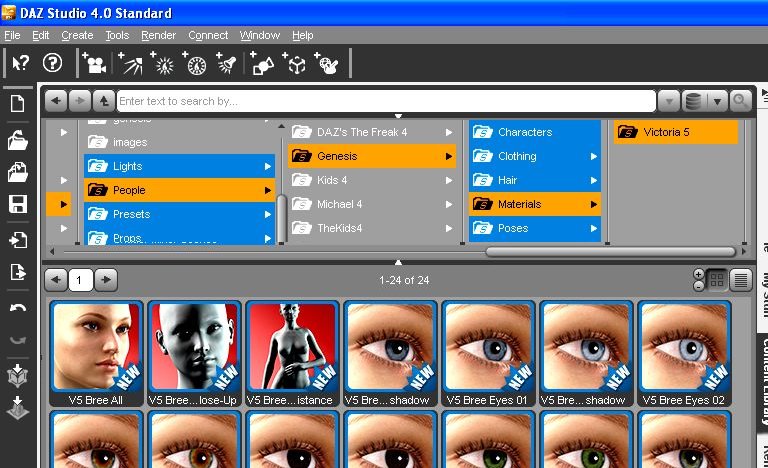Image resolution: width=768 pixels, height=468 pixels.
Task: Open the database search options icon
Action: click(x=693, y=101)
